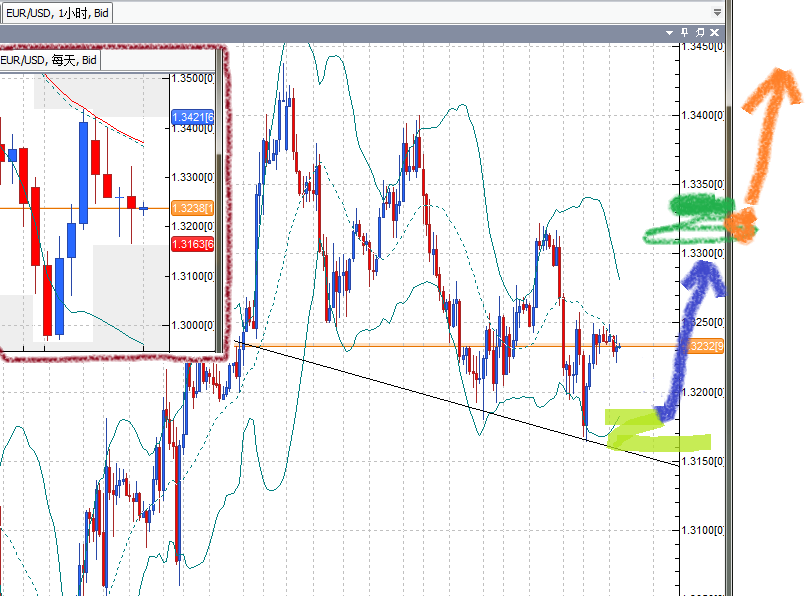Click the red 1.3163 price label
The width and height of the screenshot is (807, 596).
[192, 244]
